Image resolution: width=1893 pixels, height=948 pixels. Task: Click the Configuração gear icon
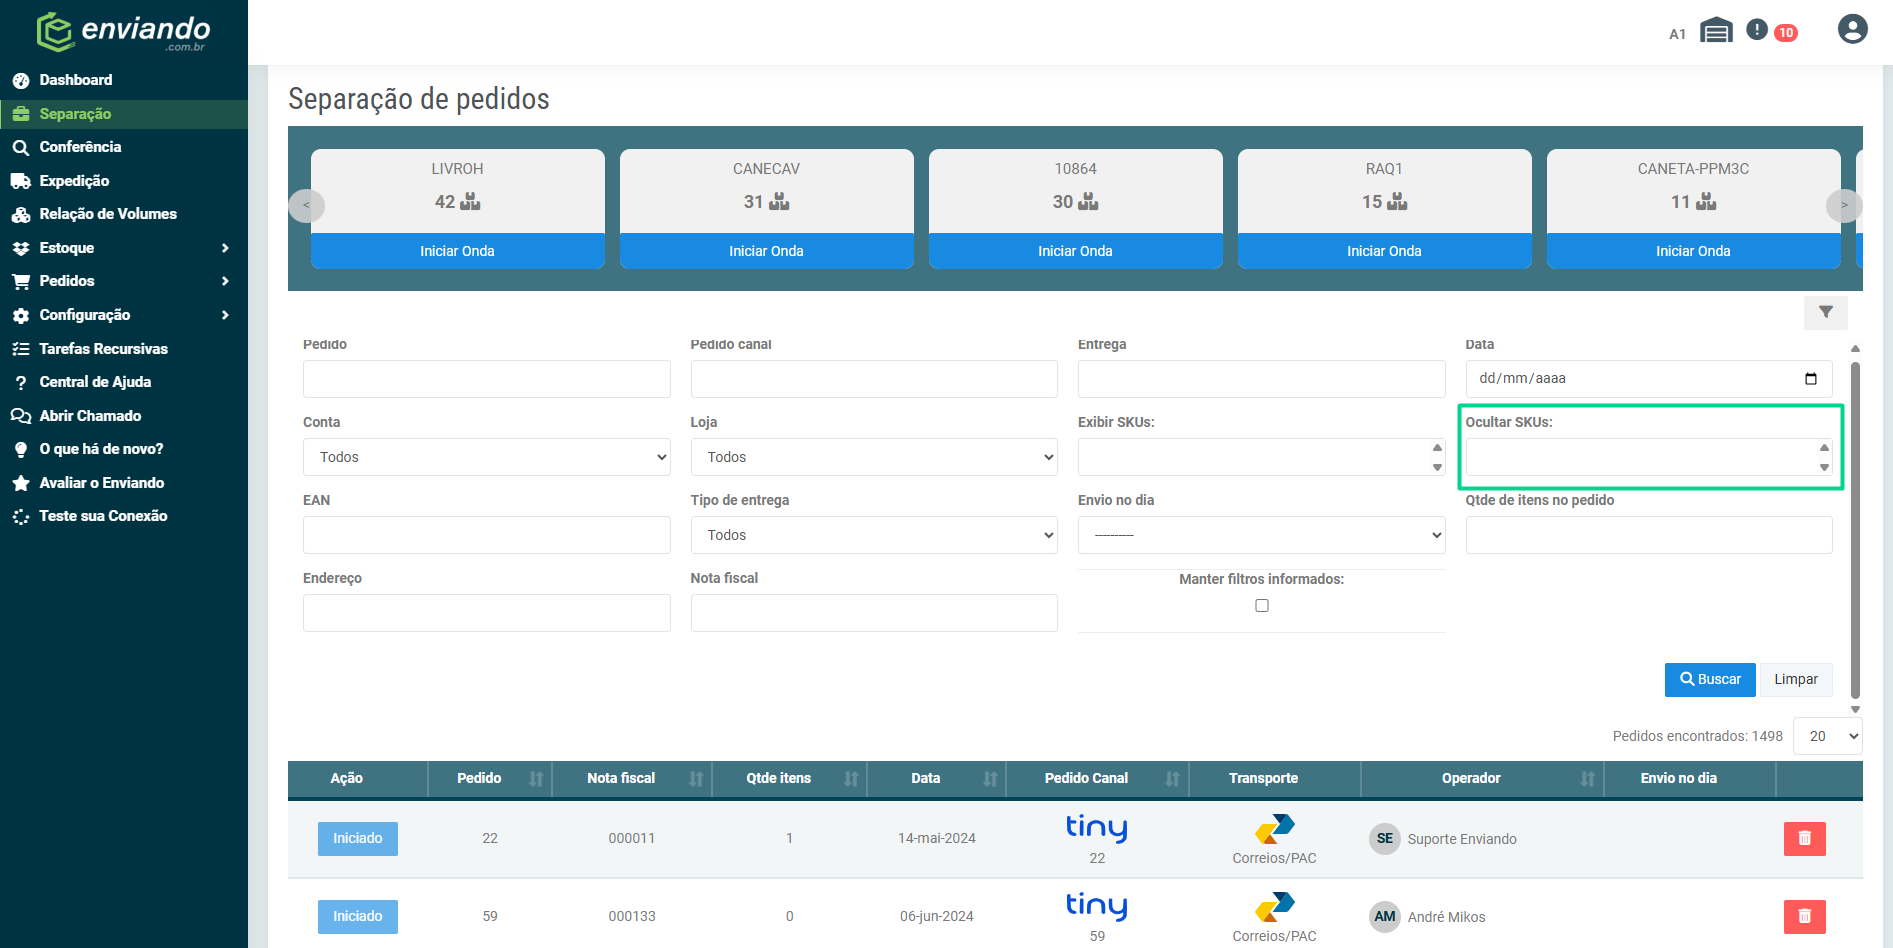(x=20, y=316)
